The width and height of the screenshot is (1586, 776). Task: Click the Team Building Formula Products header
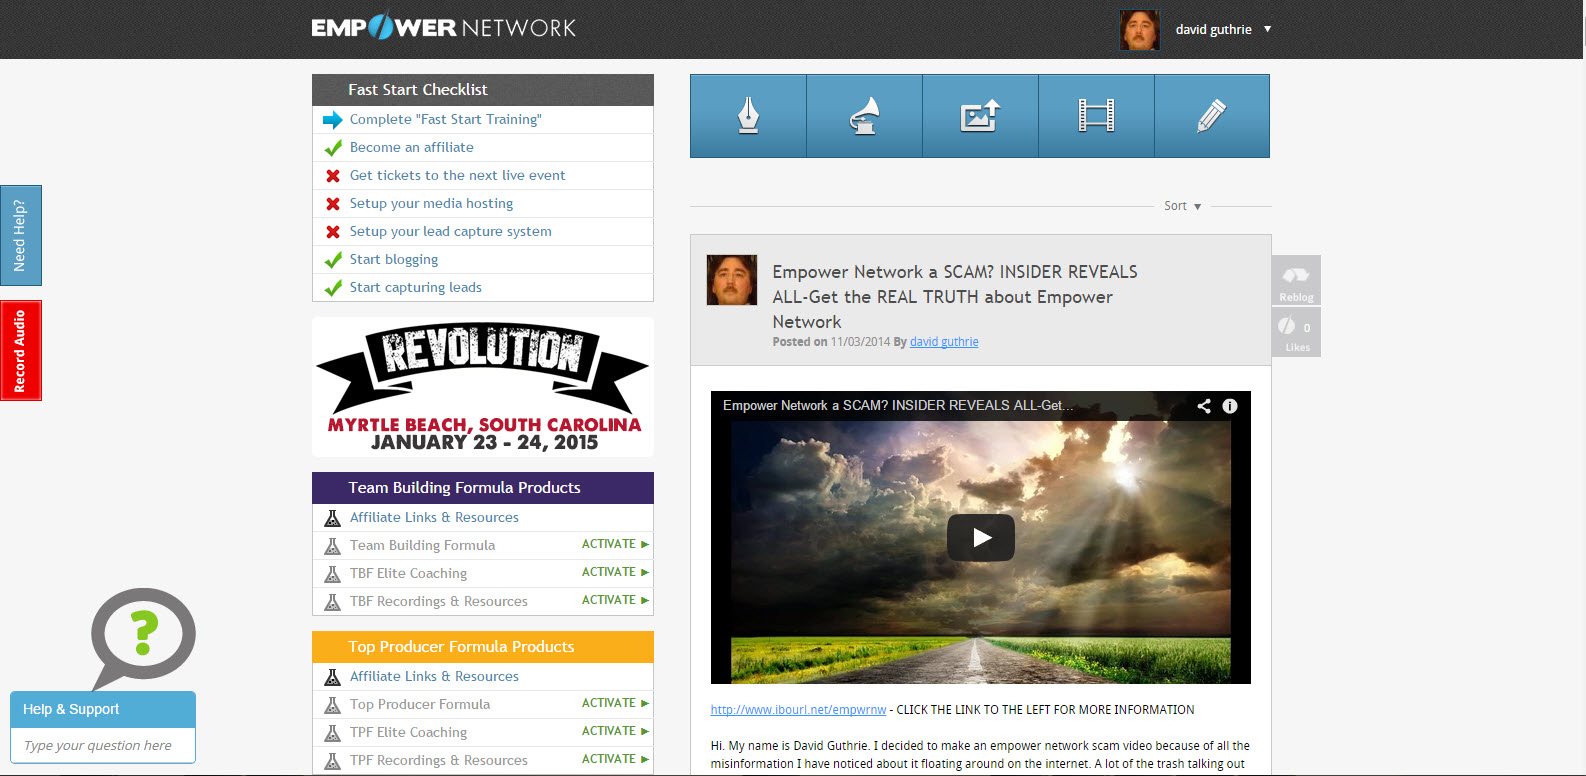483,488
